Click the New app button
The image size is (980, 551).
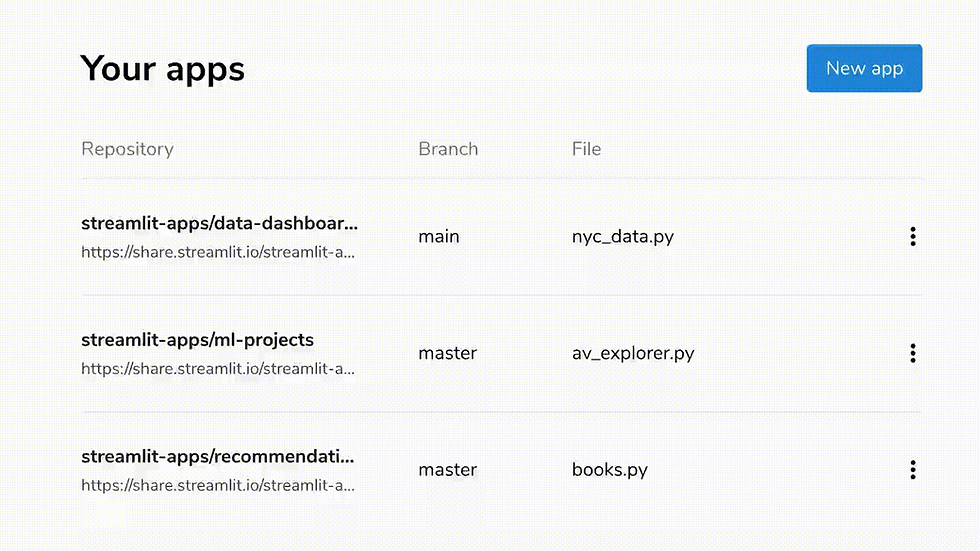864,68
